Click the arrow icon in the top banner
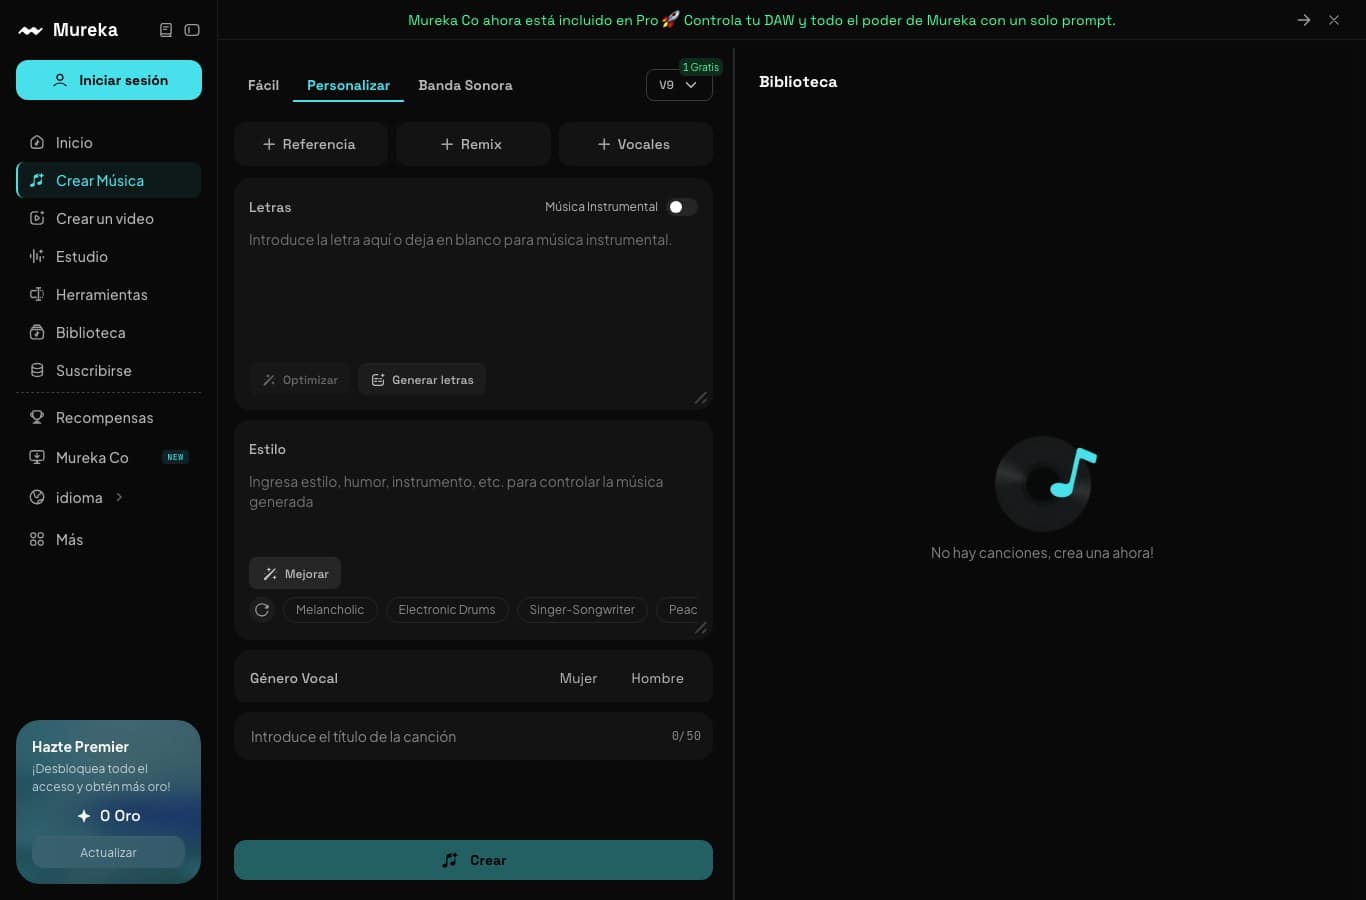Image resolution: width=1366 pixels, height=900 pixels. [x=1304, y=20]
